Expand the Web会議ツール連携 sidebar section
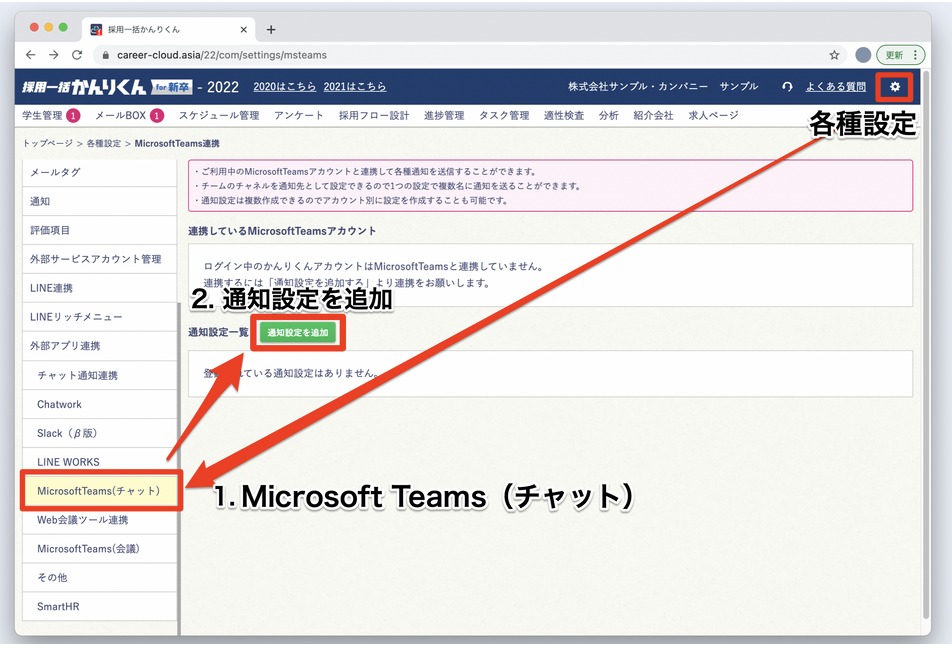This screenshot has height=648, width=952. [x=82, y=520]
